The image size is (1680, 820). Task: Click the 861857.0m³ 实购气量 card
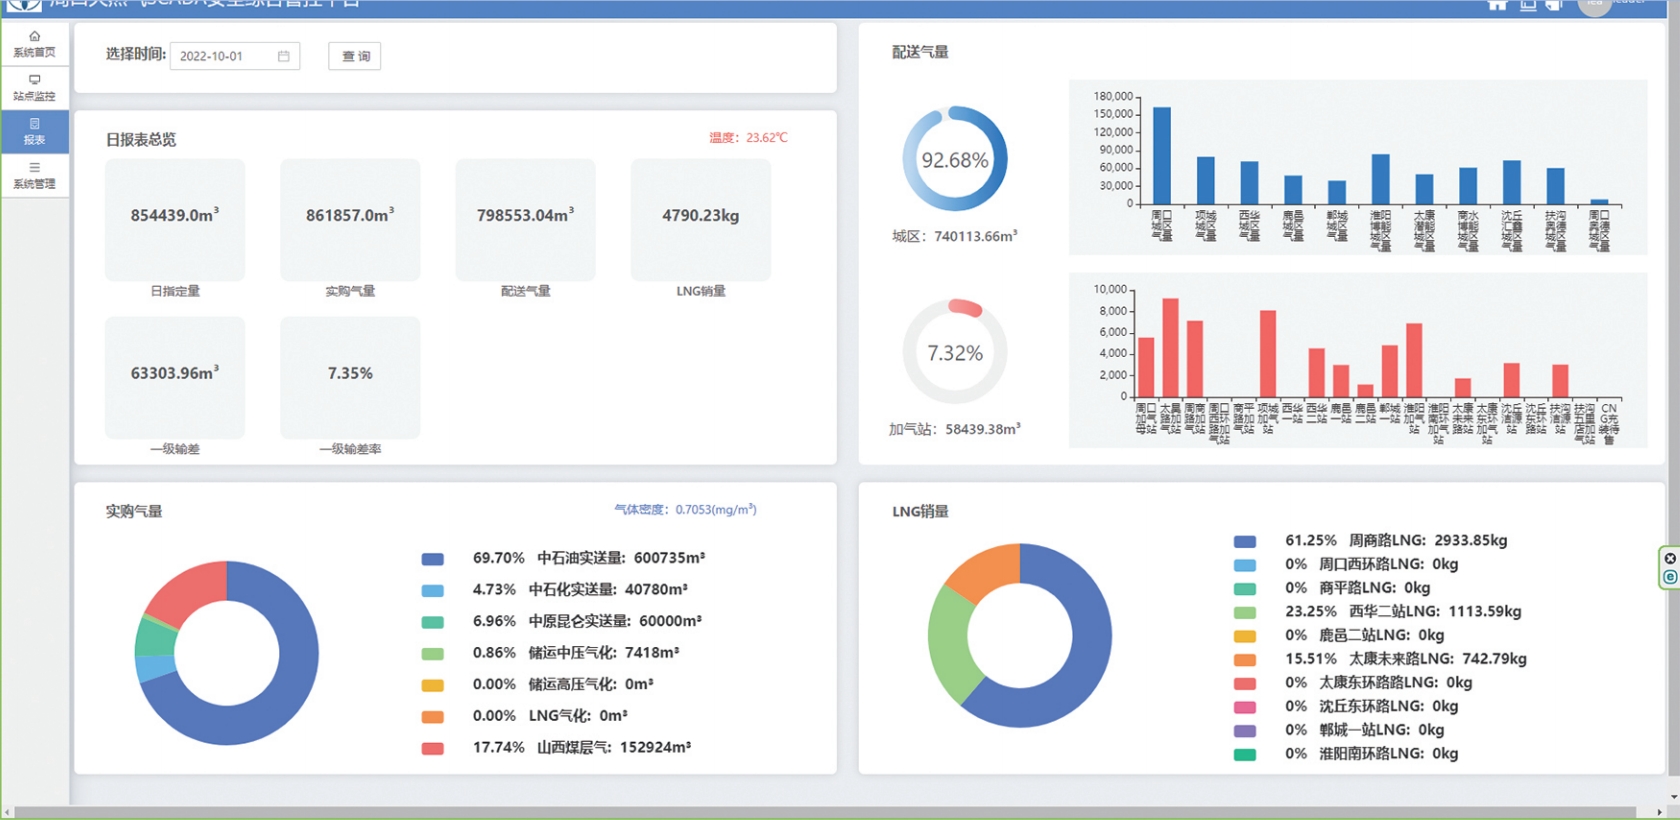pos(350,220)
